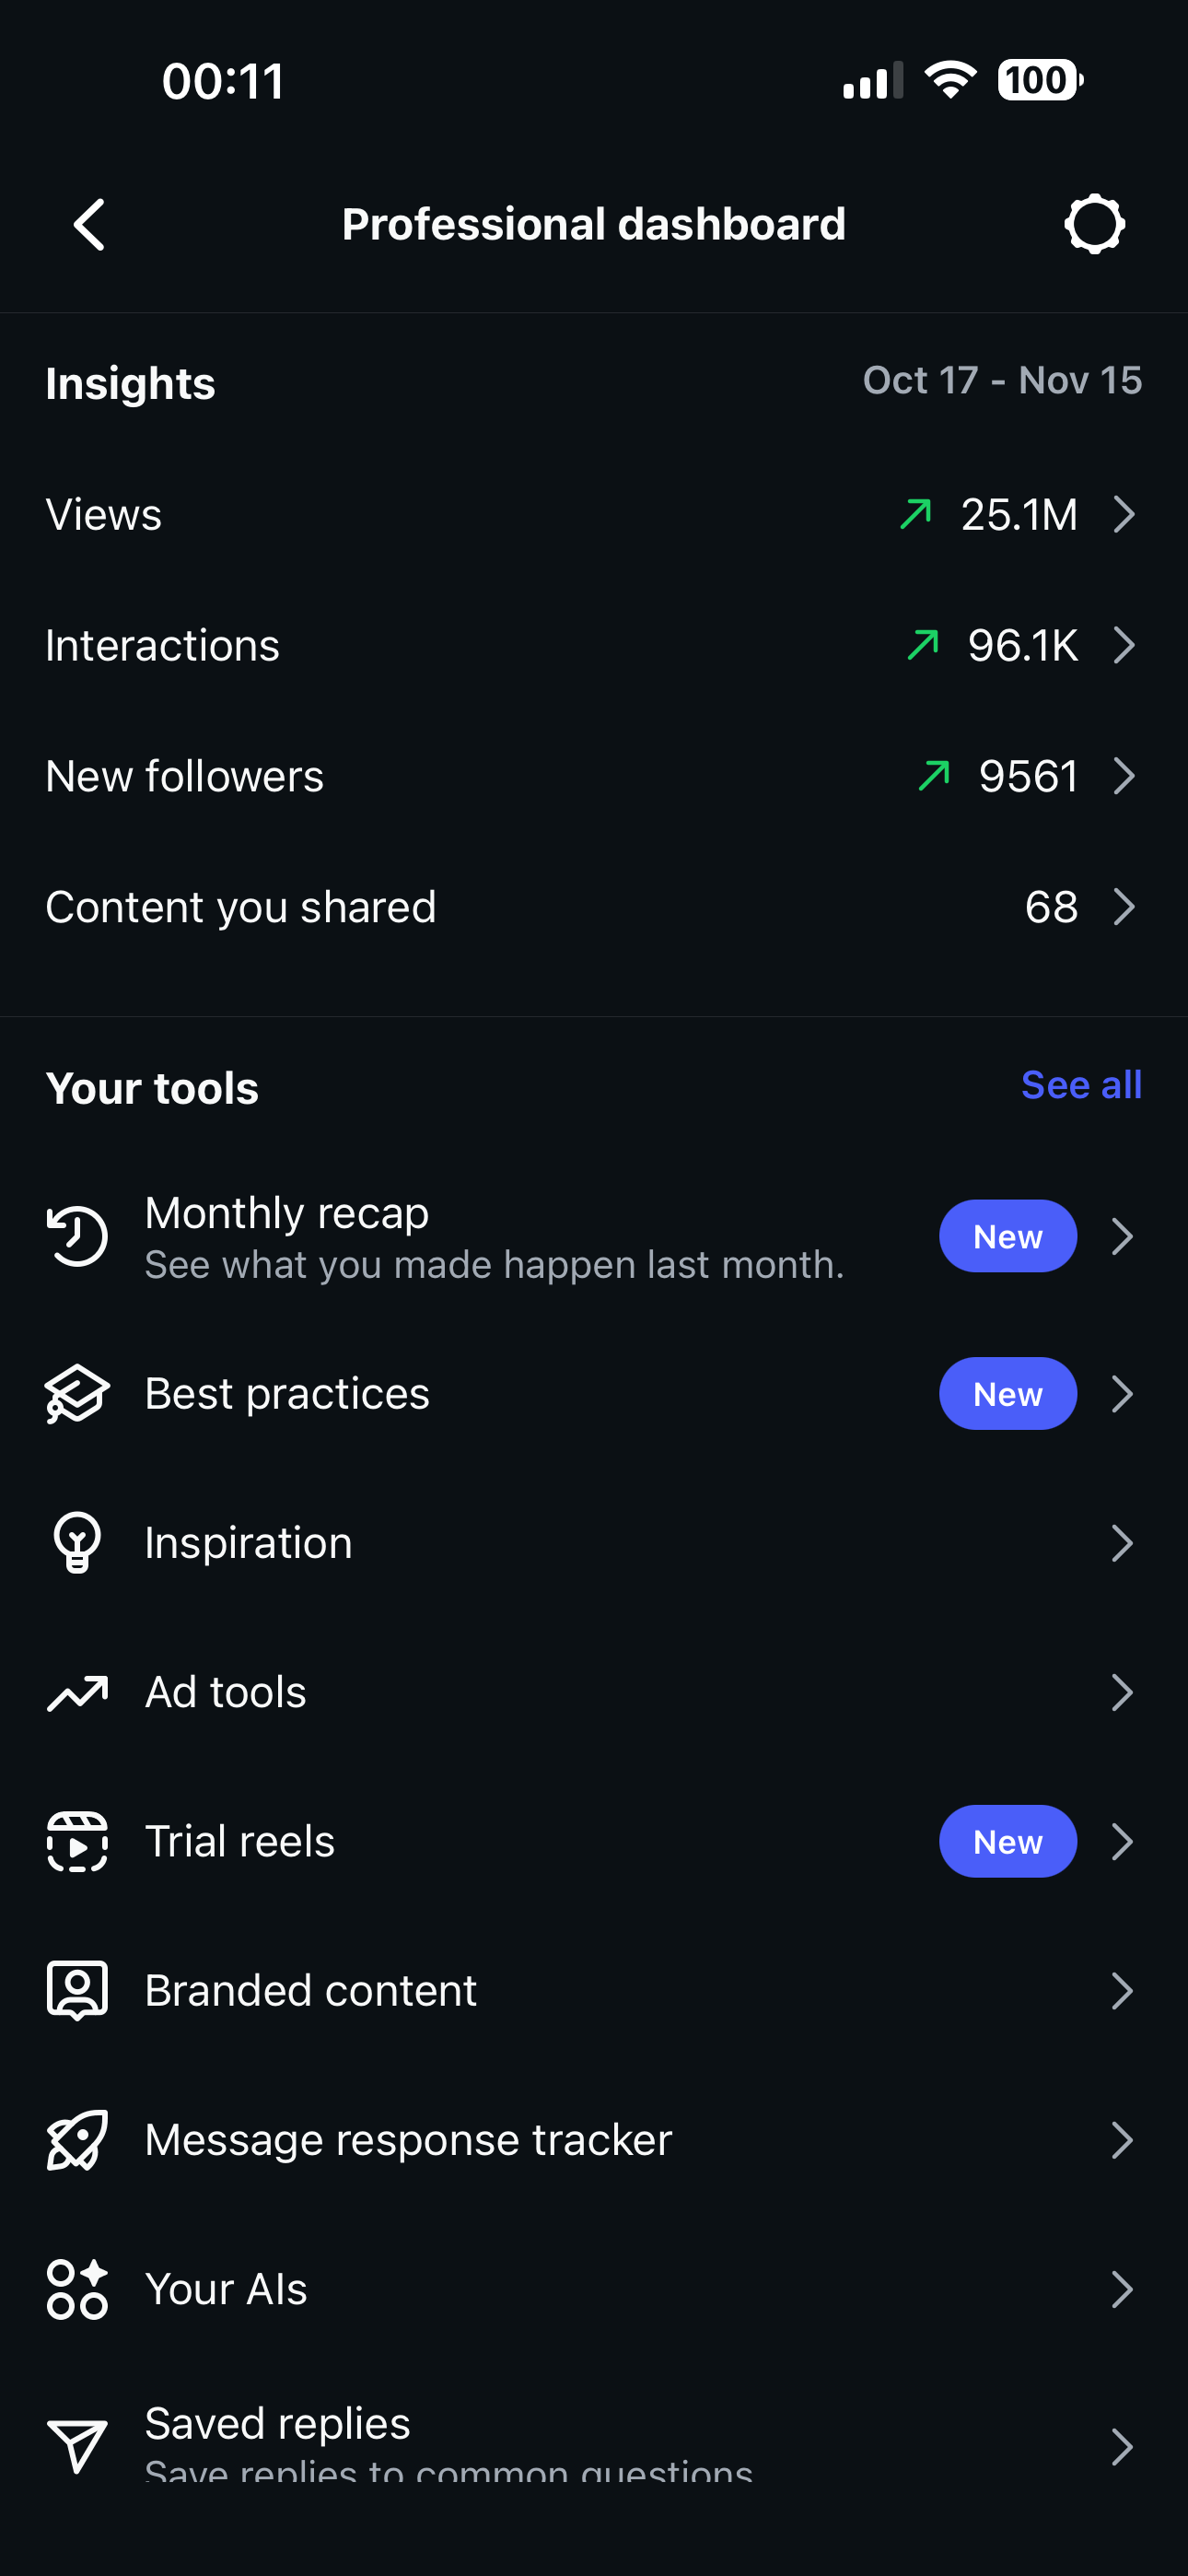Image resolution: width=1188 pixels, height=2576 pixels.
Task: Expand the Views insight chevron
Action: [1124, 515]
